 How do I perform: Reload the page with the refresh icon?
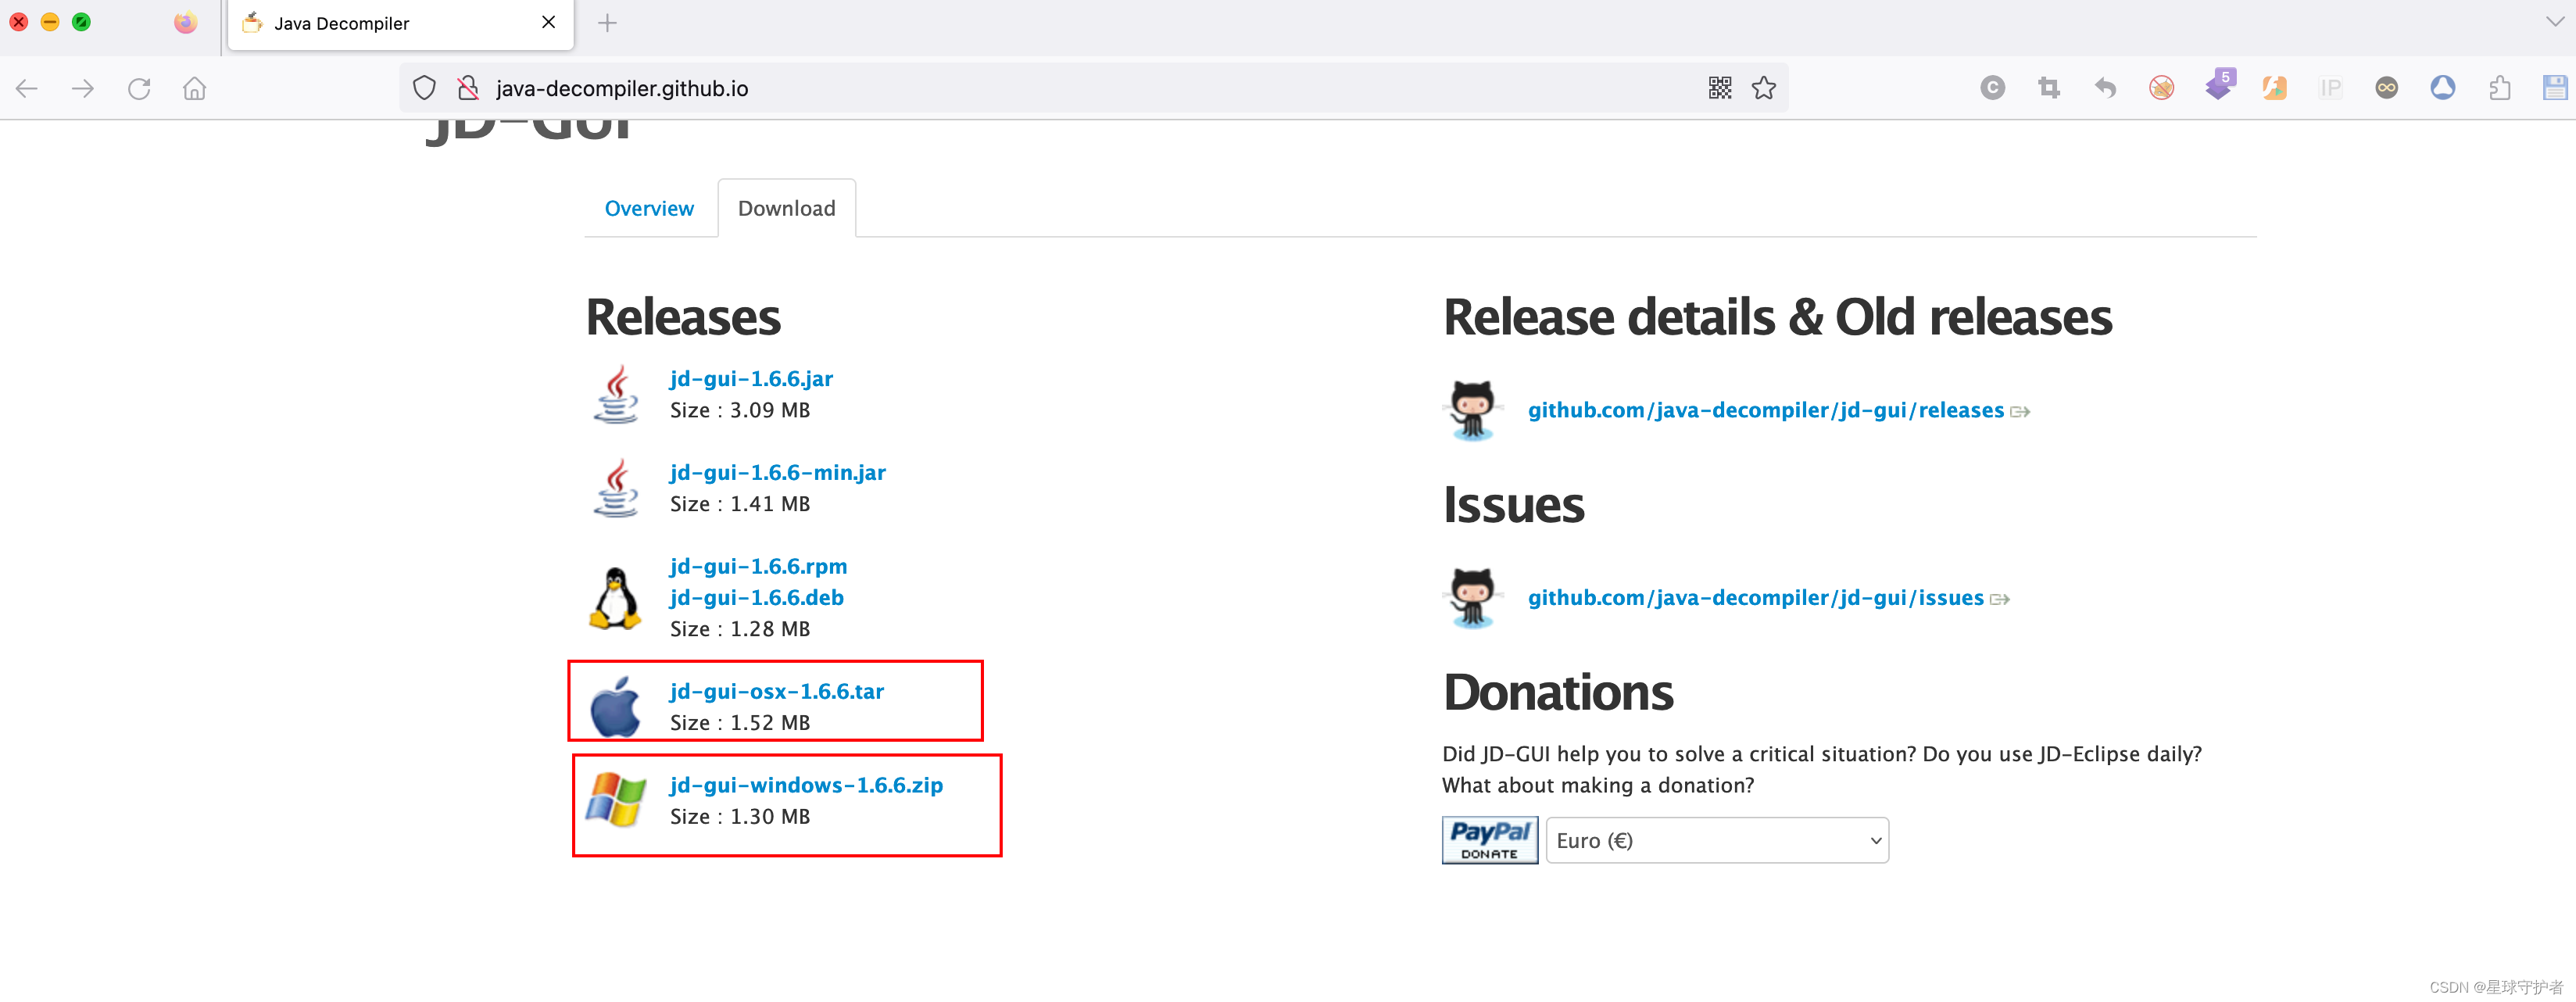click(139, 88)
